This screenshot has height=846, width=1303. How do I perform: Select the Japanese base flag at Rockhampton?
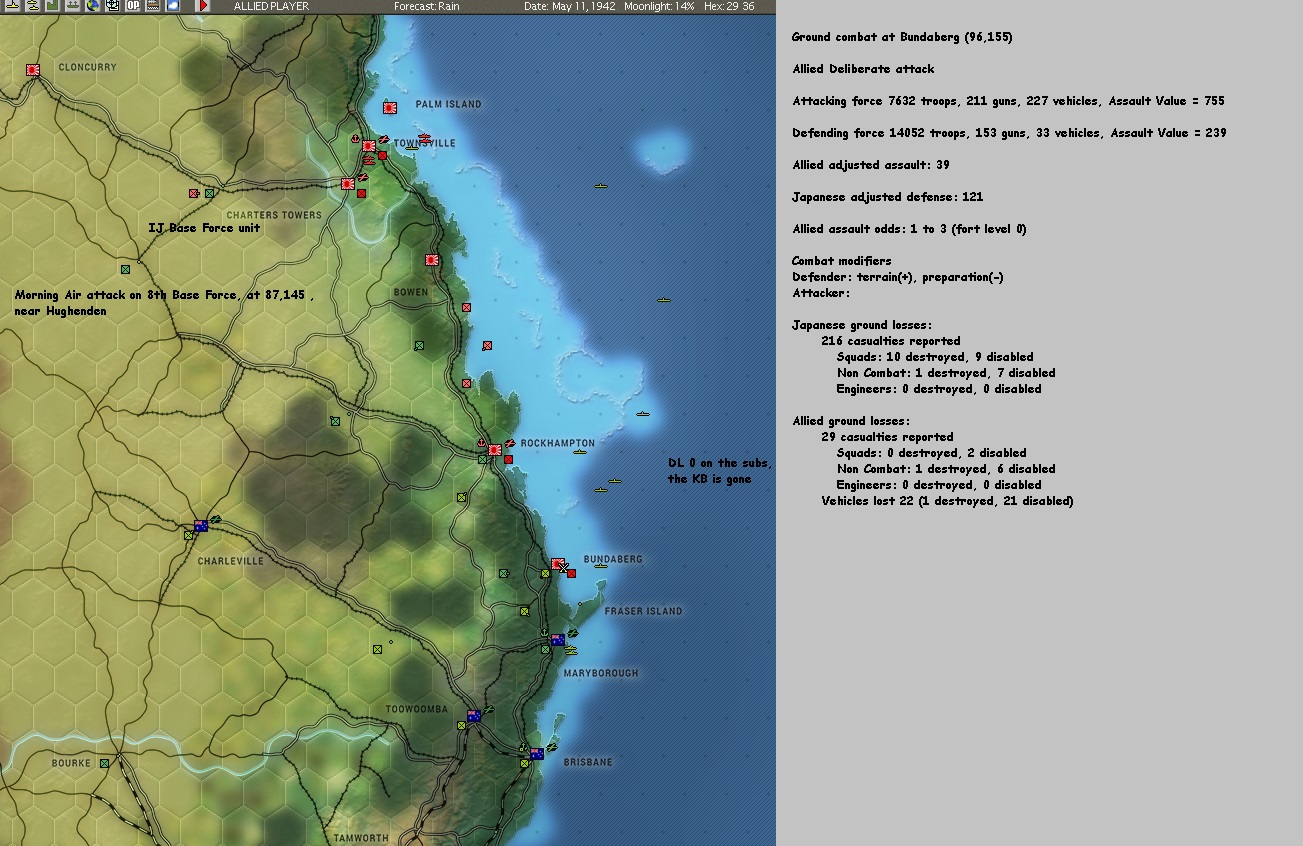tap(495, 451)
